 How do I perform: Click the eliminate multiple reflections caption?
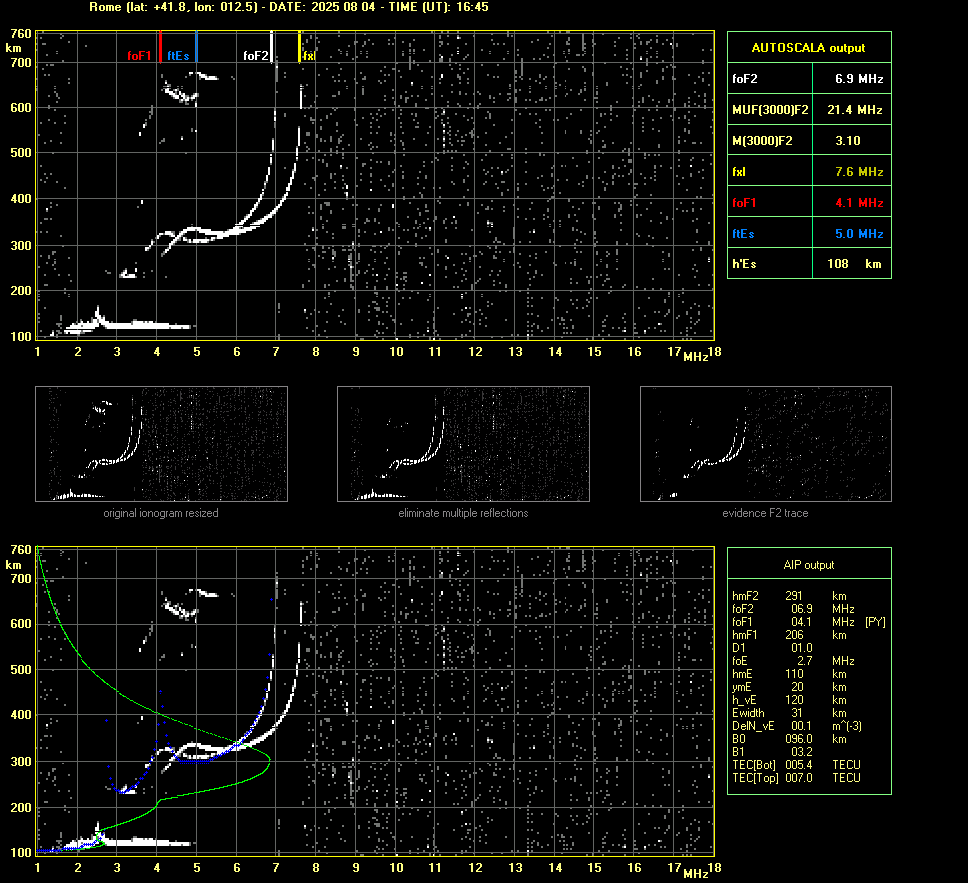click(x=463, y=513)
